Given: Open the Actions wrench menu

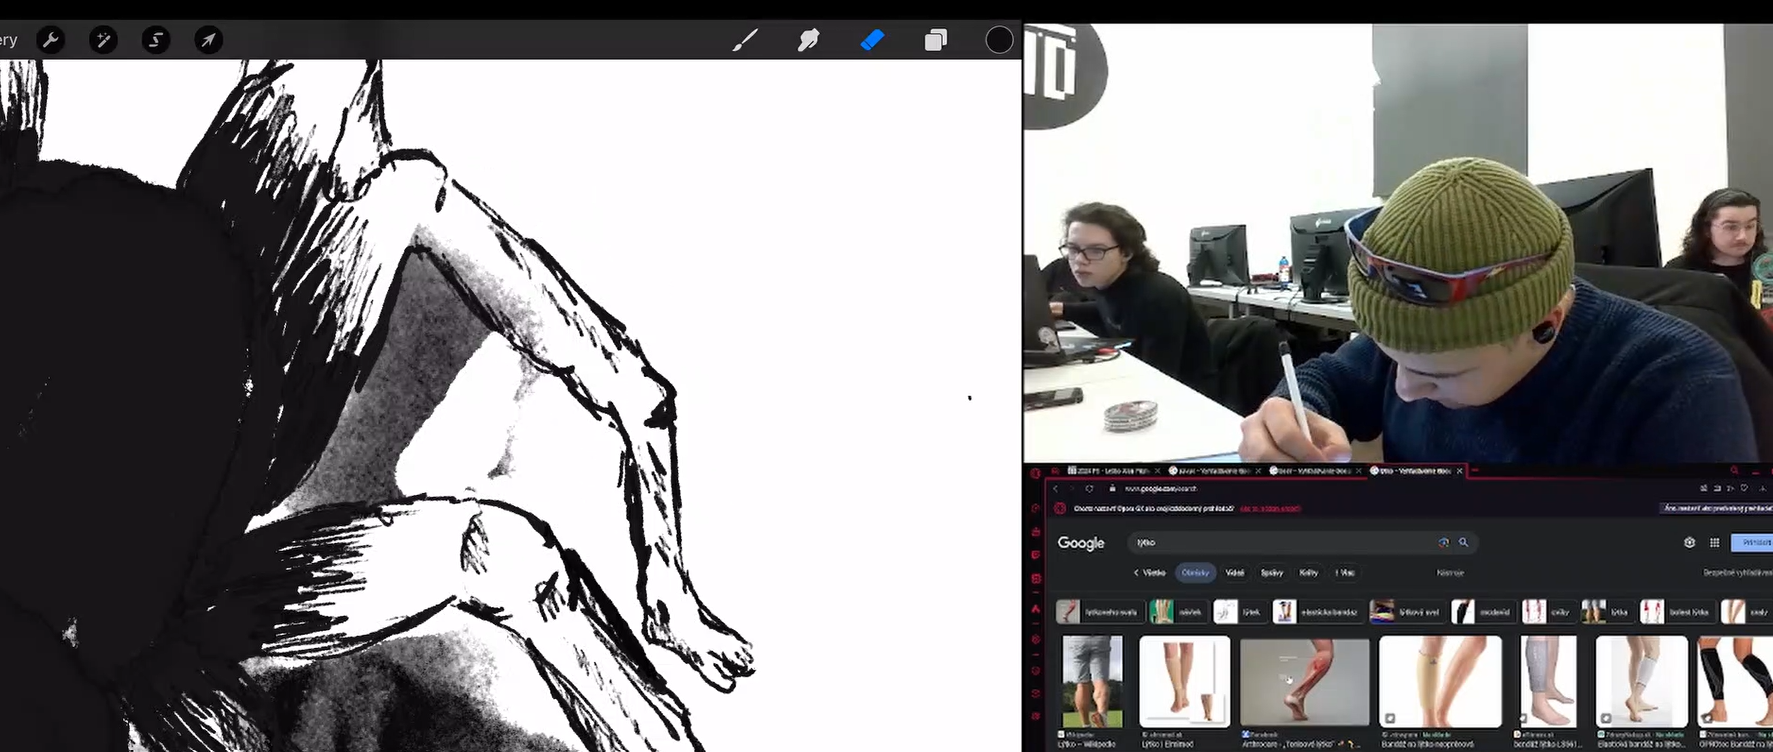Looking at the screenshot, I should pyautogui.click(x=50, y=40).
